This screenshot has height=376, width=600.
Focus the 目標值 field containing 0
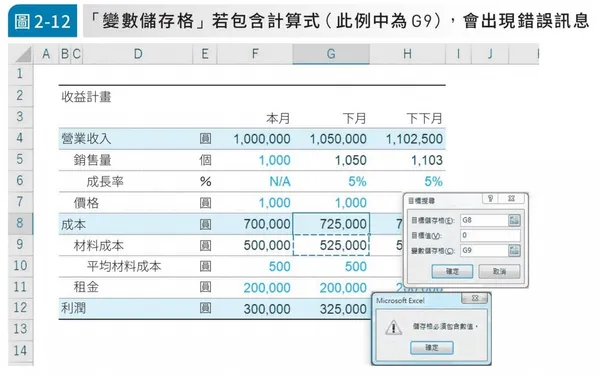coord(490,235)
